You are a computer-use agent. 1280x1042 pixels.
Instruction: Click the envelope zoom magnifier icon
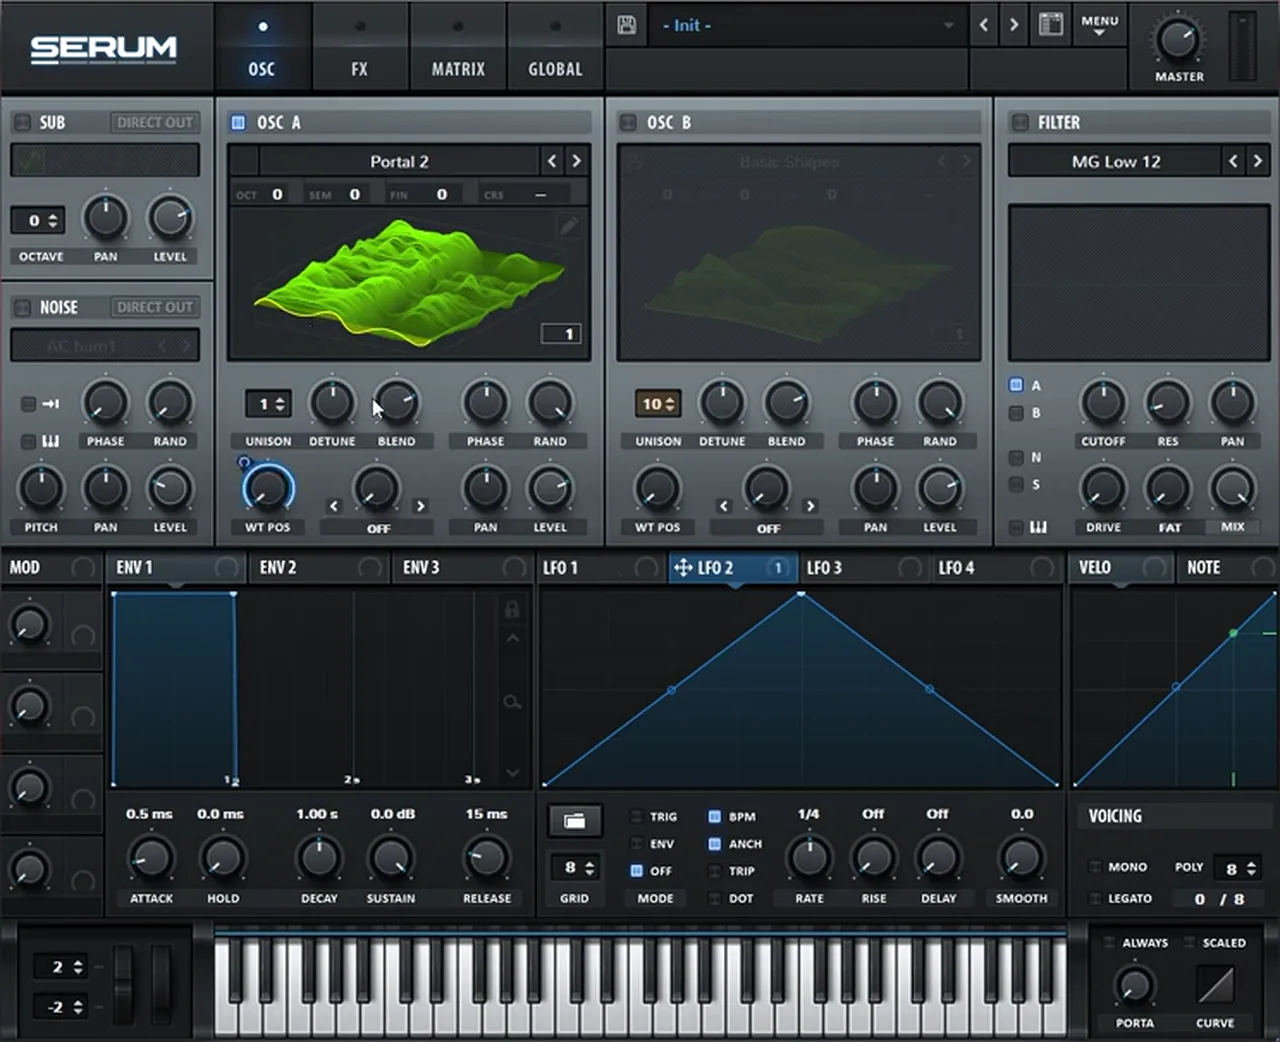coord(512,703)
